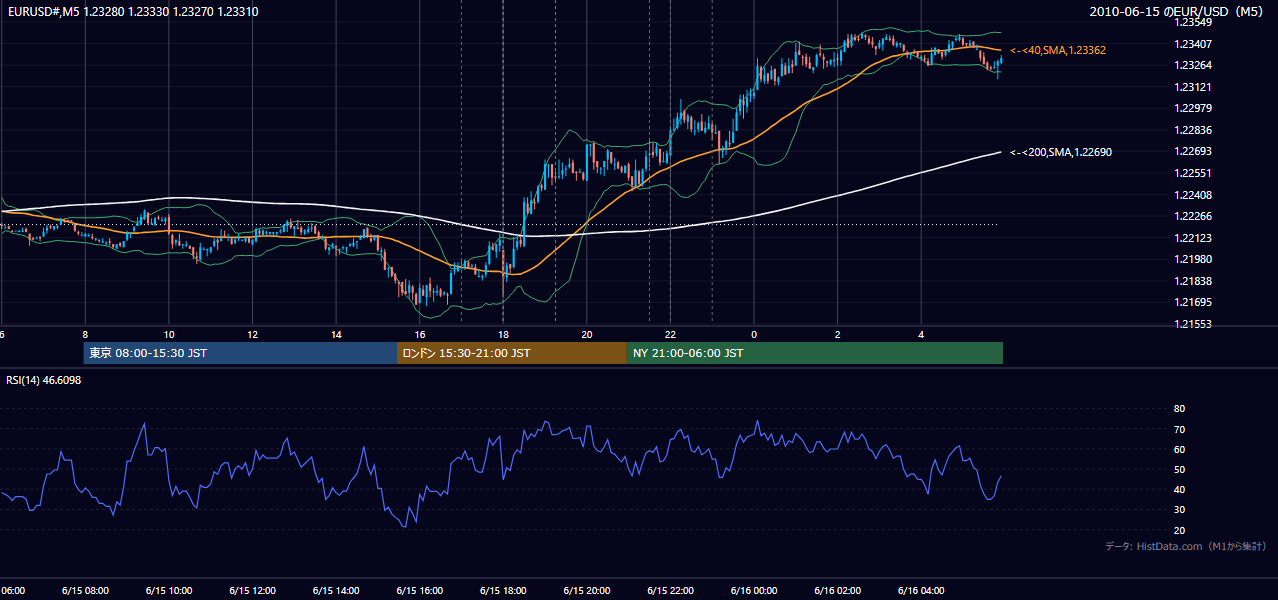Click the bottom date label 6/15 10:00
This screenshot has height=600, width=1278.
(x=169, y=591)
